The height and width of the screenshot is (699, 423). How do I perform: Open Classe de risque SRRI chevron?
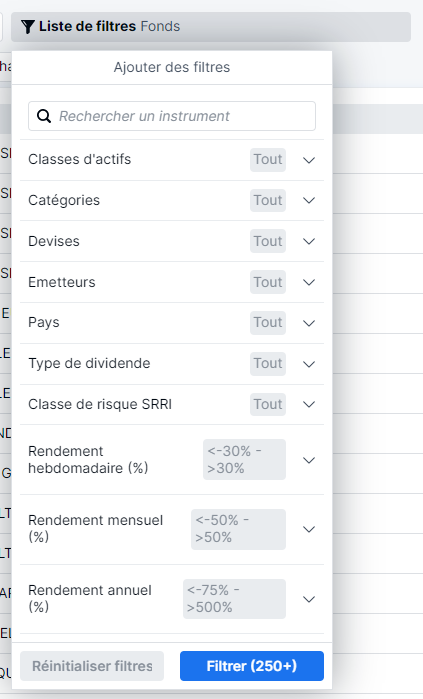click(x=309, y=404)
